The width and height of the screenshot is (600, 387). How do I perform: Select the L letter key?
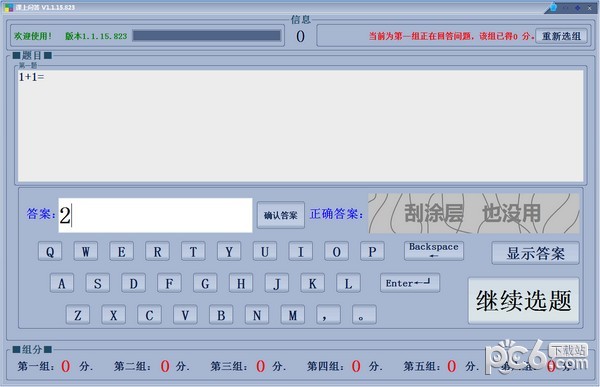click(x=349, y=283)
